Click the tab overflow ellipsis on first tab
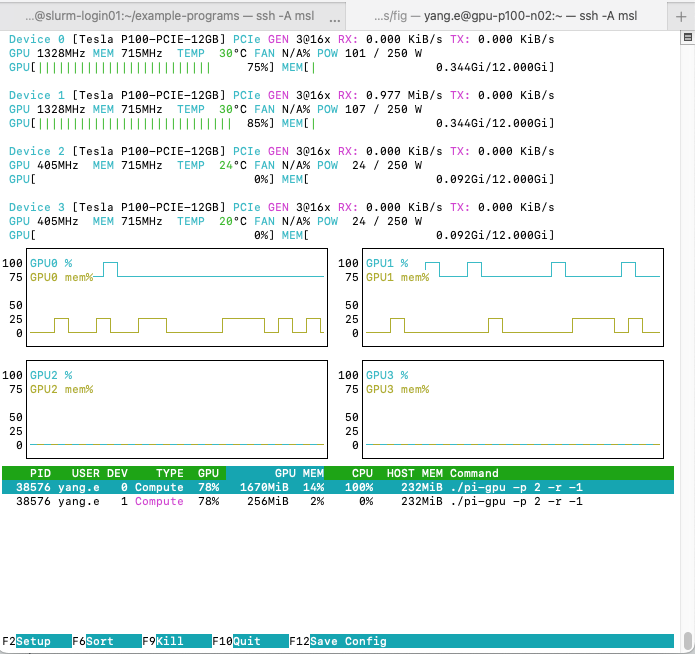Viewport: 695px width, 654px height. (x=335, y=19)
